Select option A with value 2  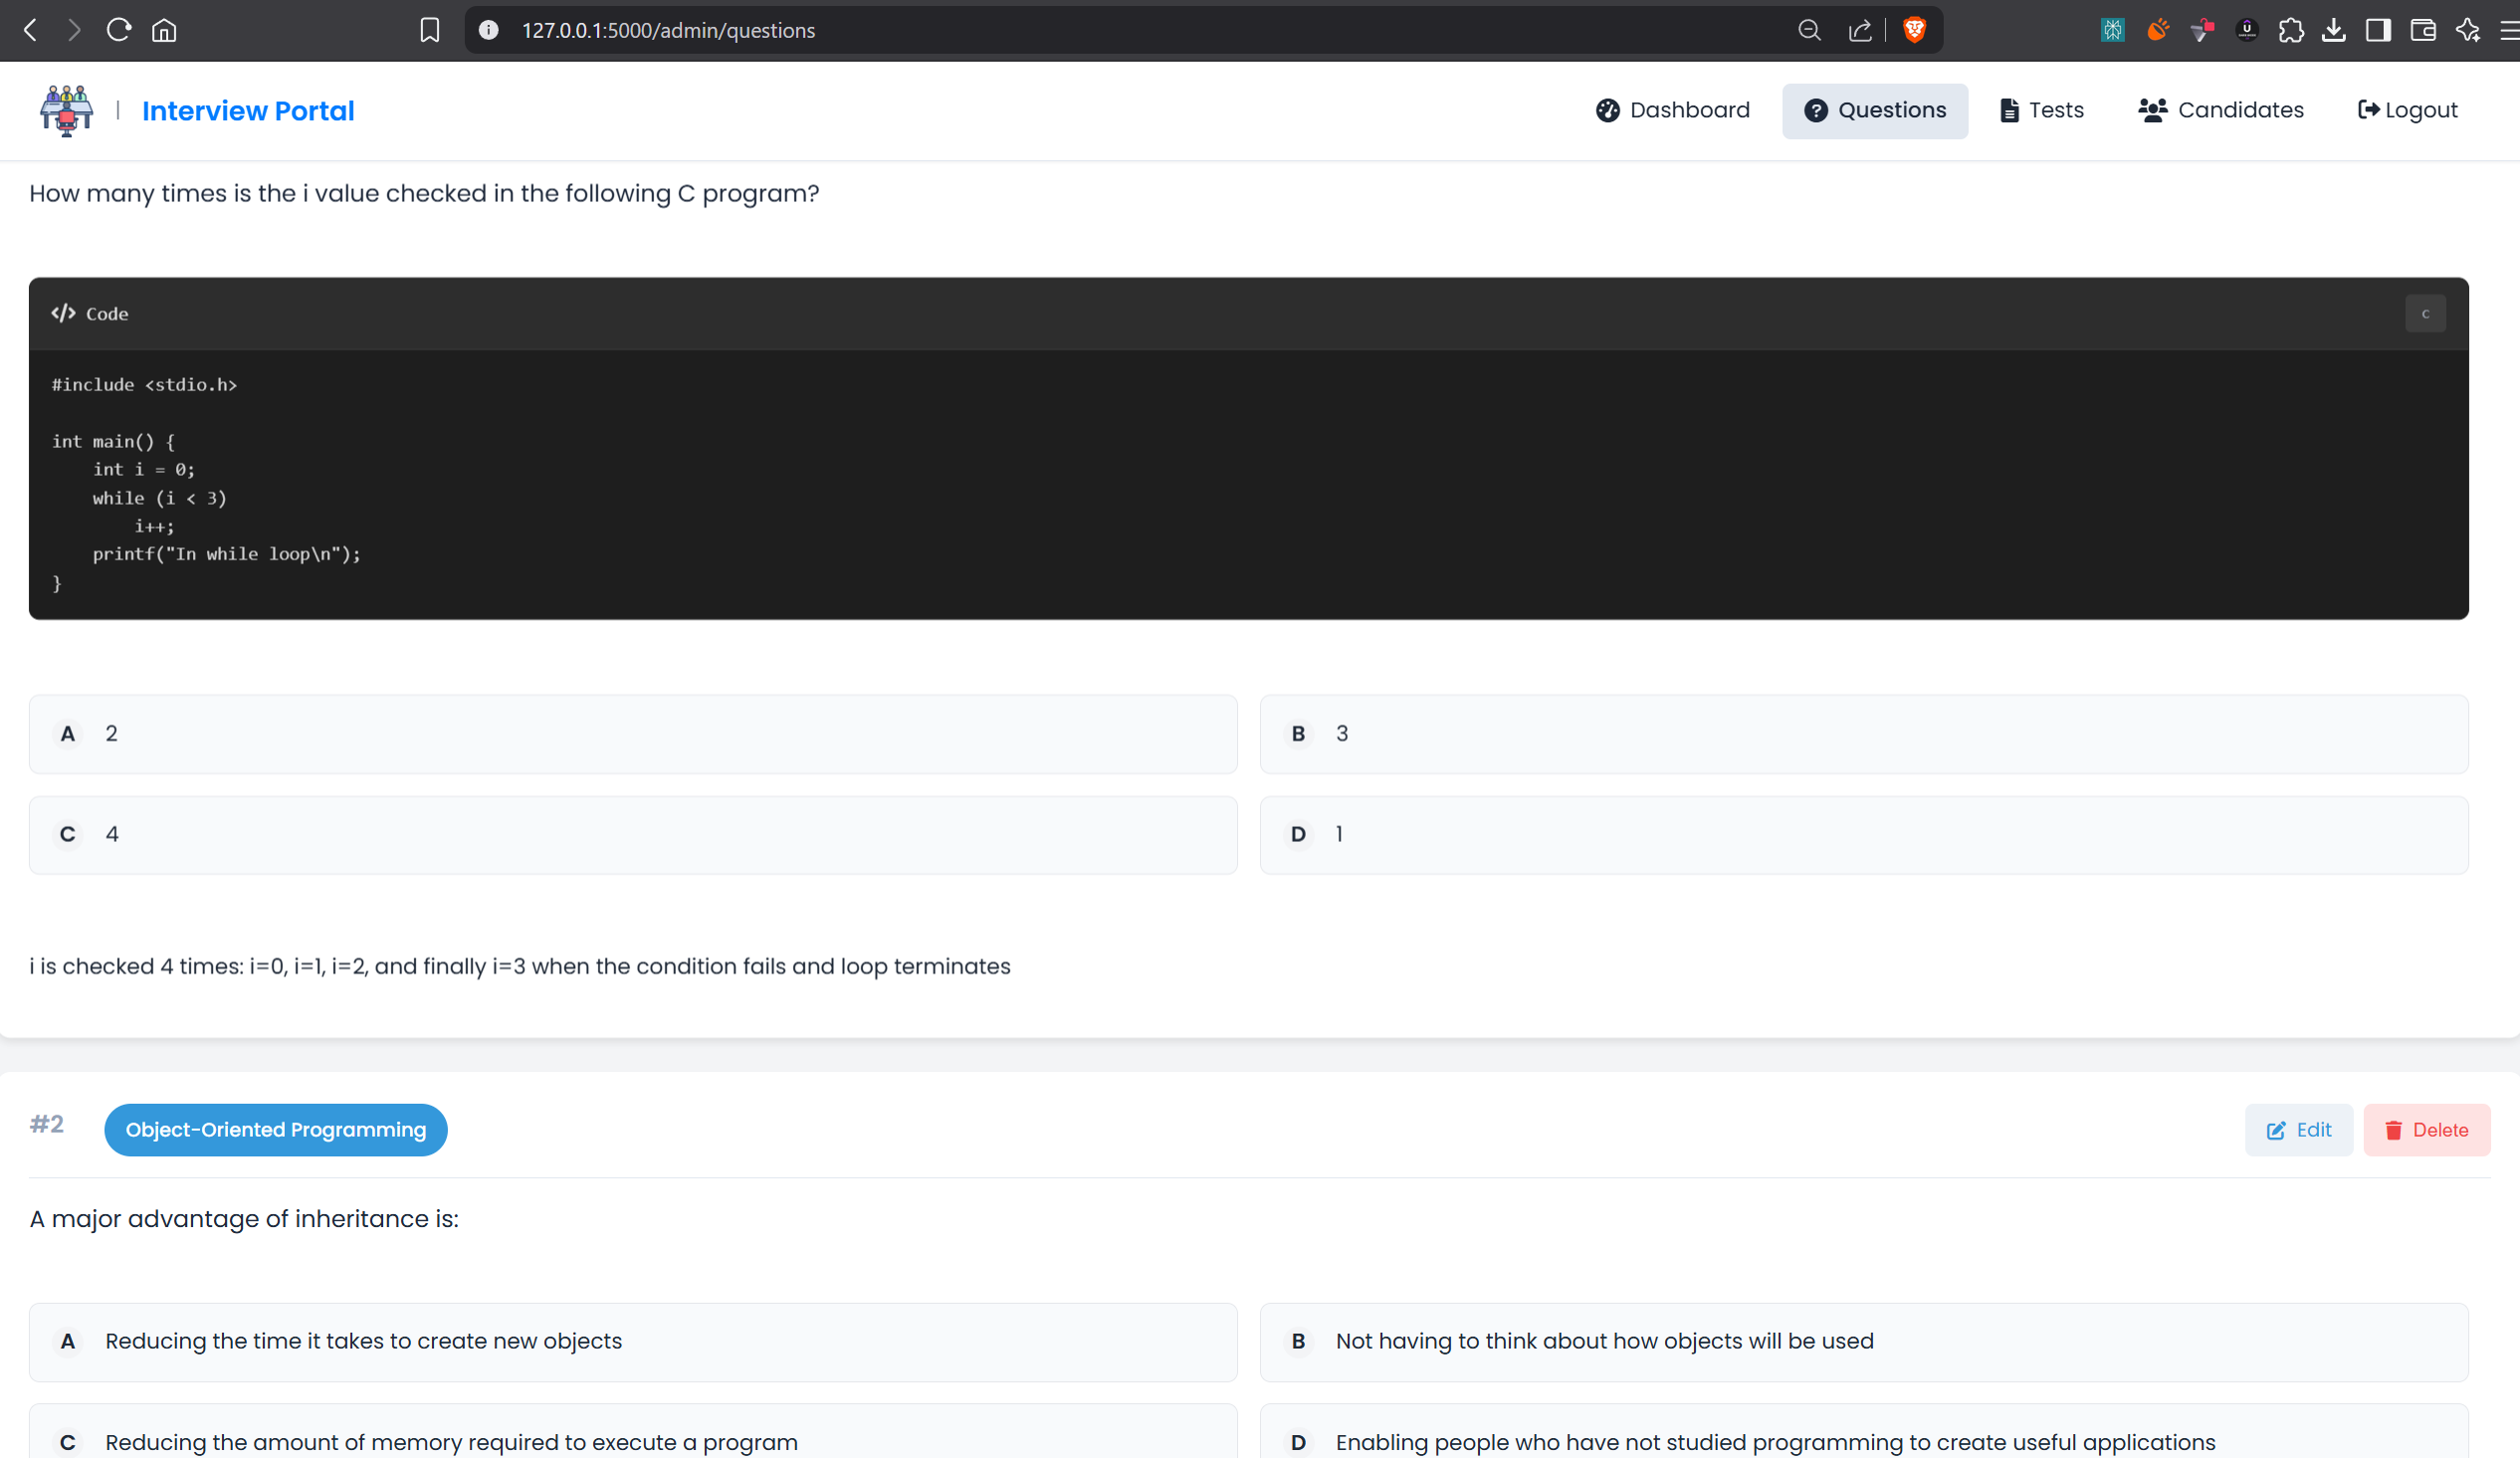[x=633, y=734]
